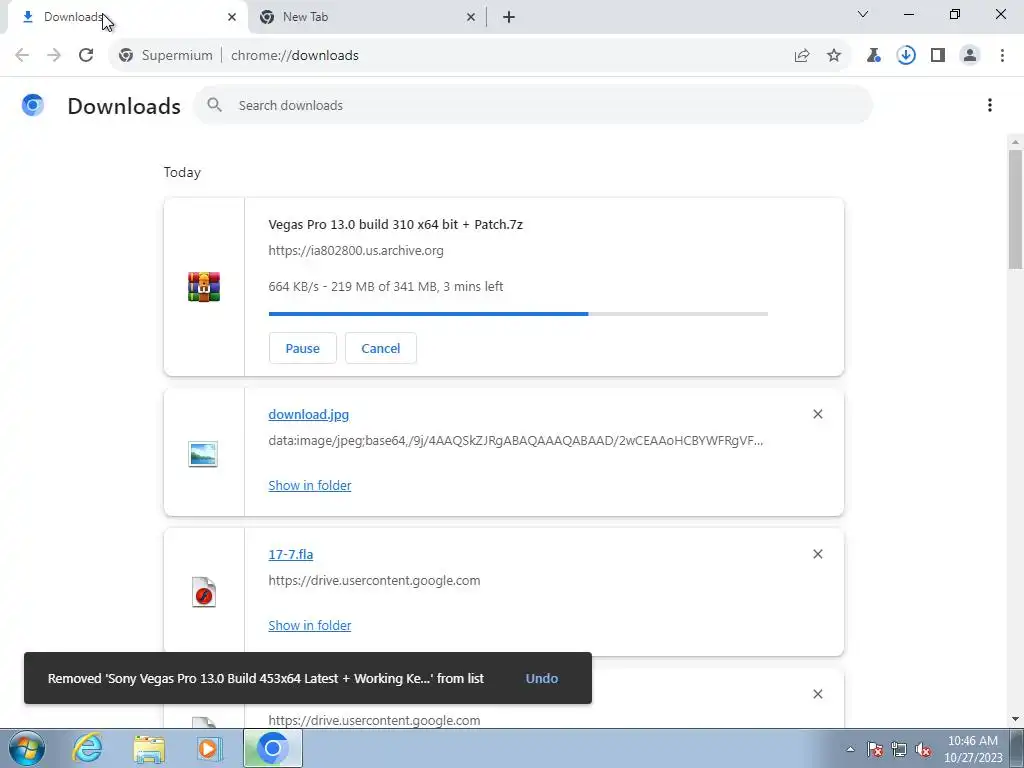Open the Chrome Labs flask icon
Viewport: 1024px width, 768px height.
pyautogui.click(x=874, y=56)
